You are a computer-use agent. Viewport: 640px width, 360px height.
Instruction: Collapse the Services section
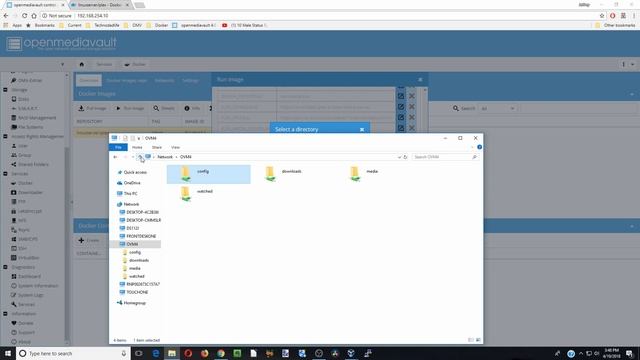(x=5, y=174)
